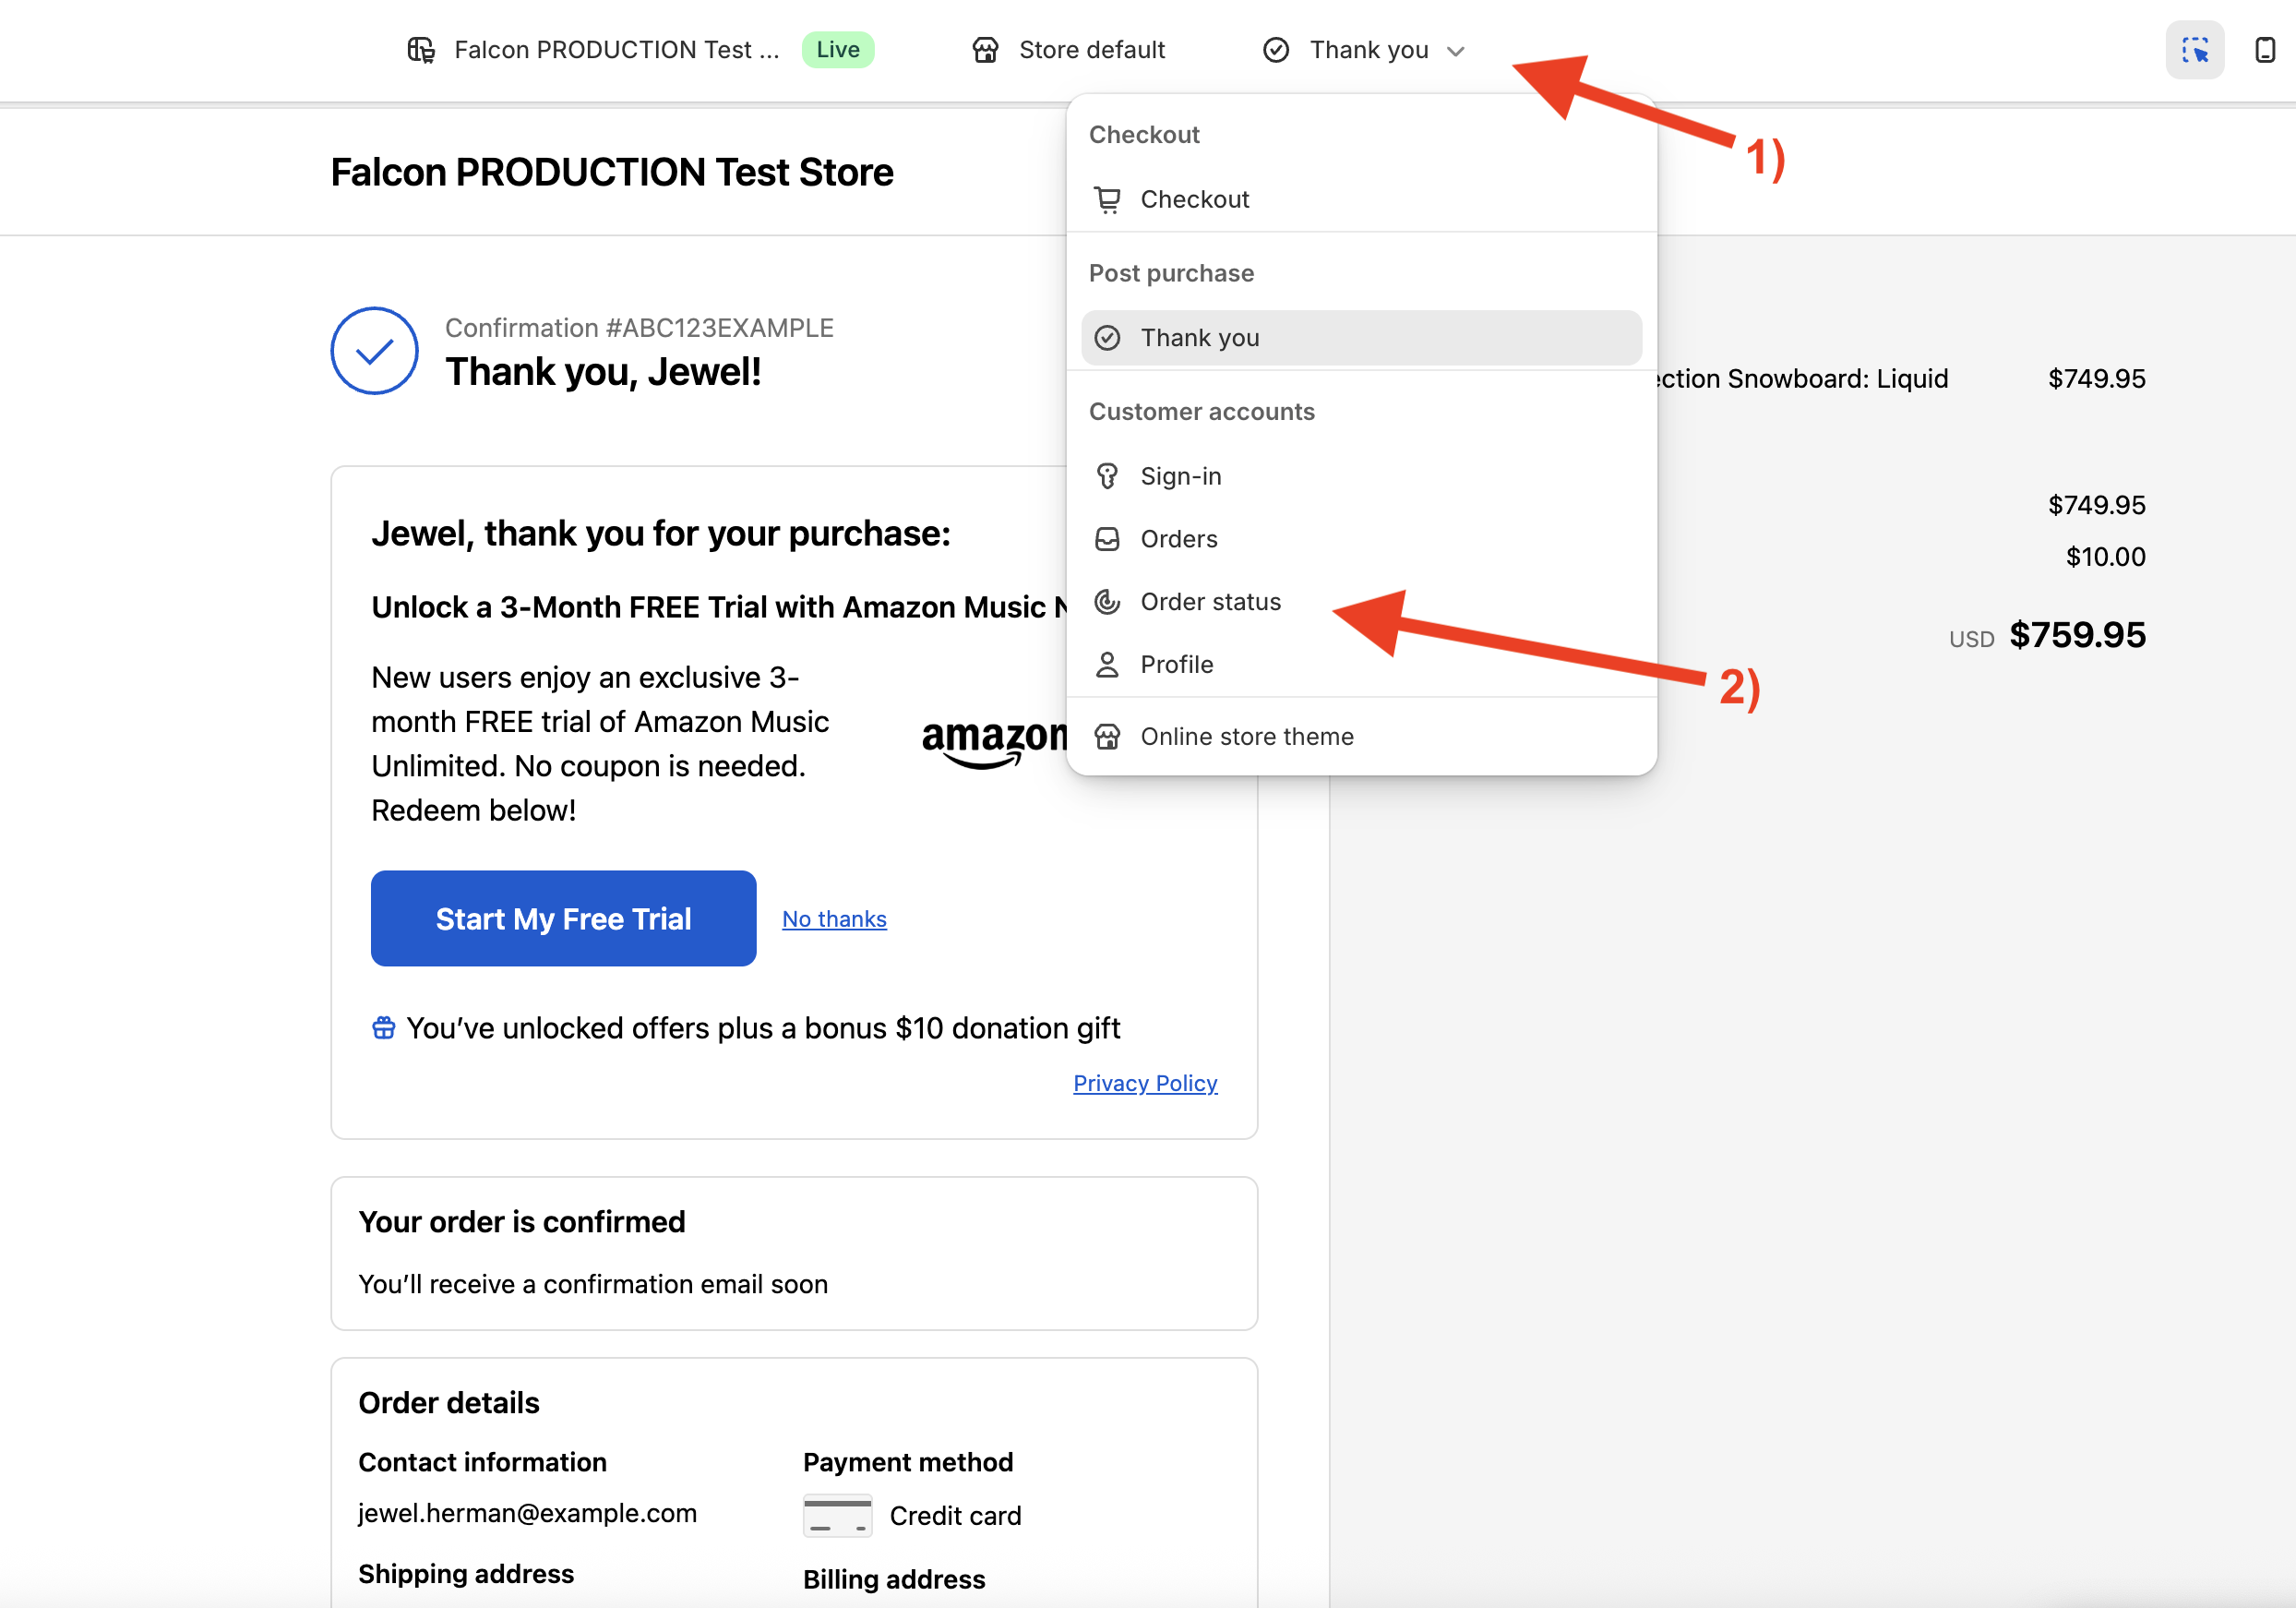Click the credit card icon under Payment method

tap(838, 1516)
